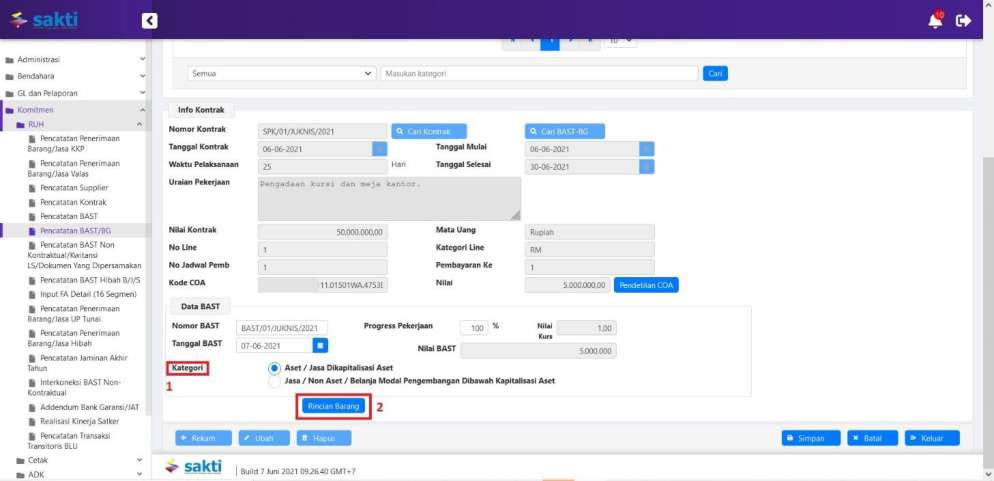Click the notification bell icon
994x481 pixels.
935,21
